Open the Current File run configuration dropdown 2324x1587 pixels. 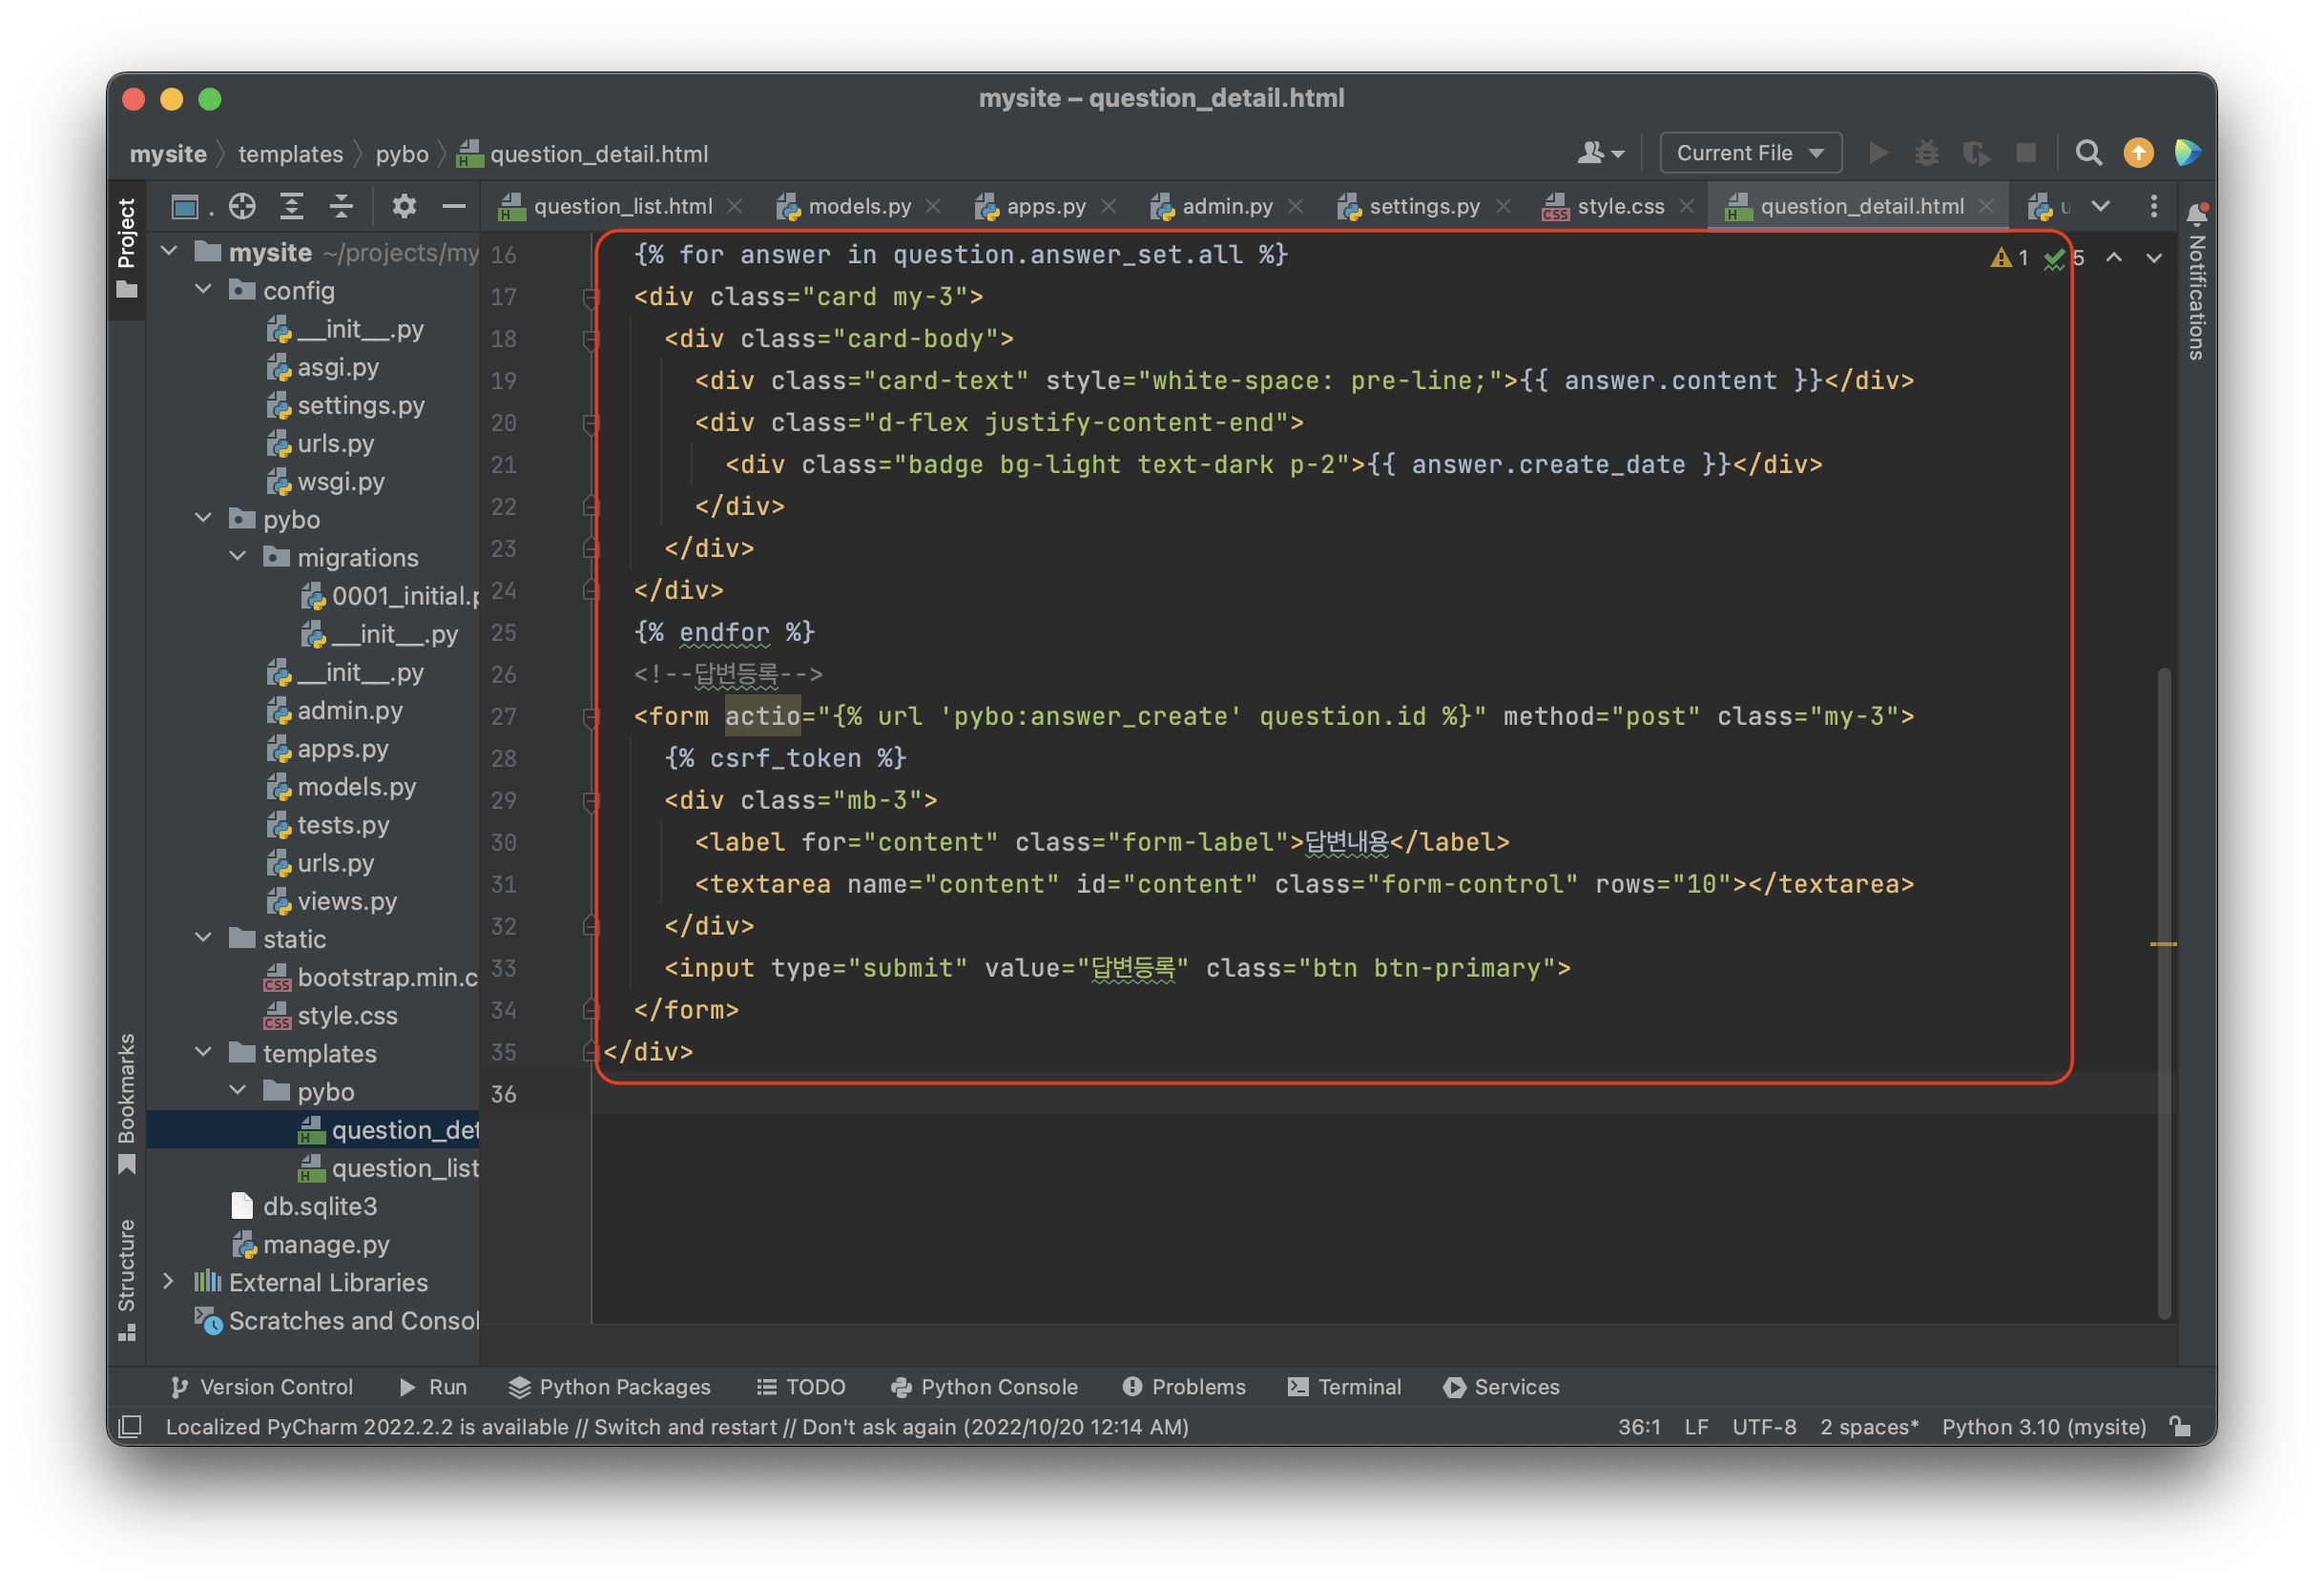click(1750, 153)
